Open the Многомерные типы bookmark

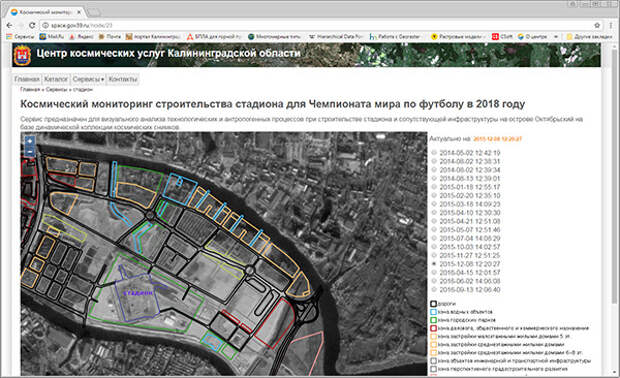tap(274, 37)
